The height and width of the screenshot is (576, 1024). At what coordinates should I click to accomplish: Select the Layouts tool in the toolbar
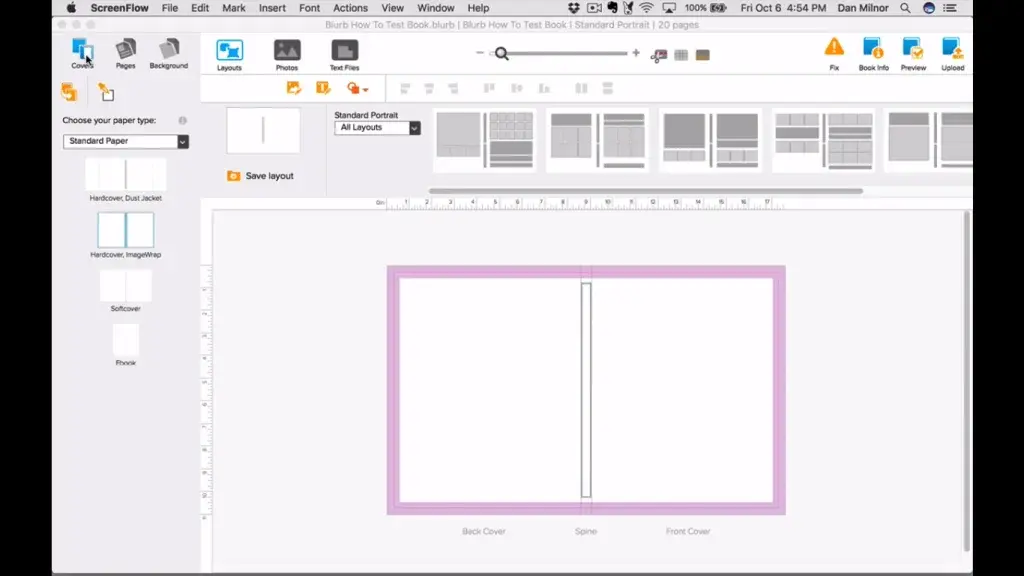(229, 52)
